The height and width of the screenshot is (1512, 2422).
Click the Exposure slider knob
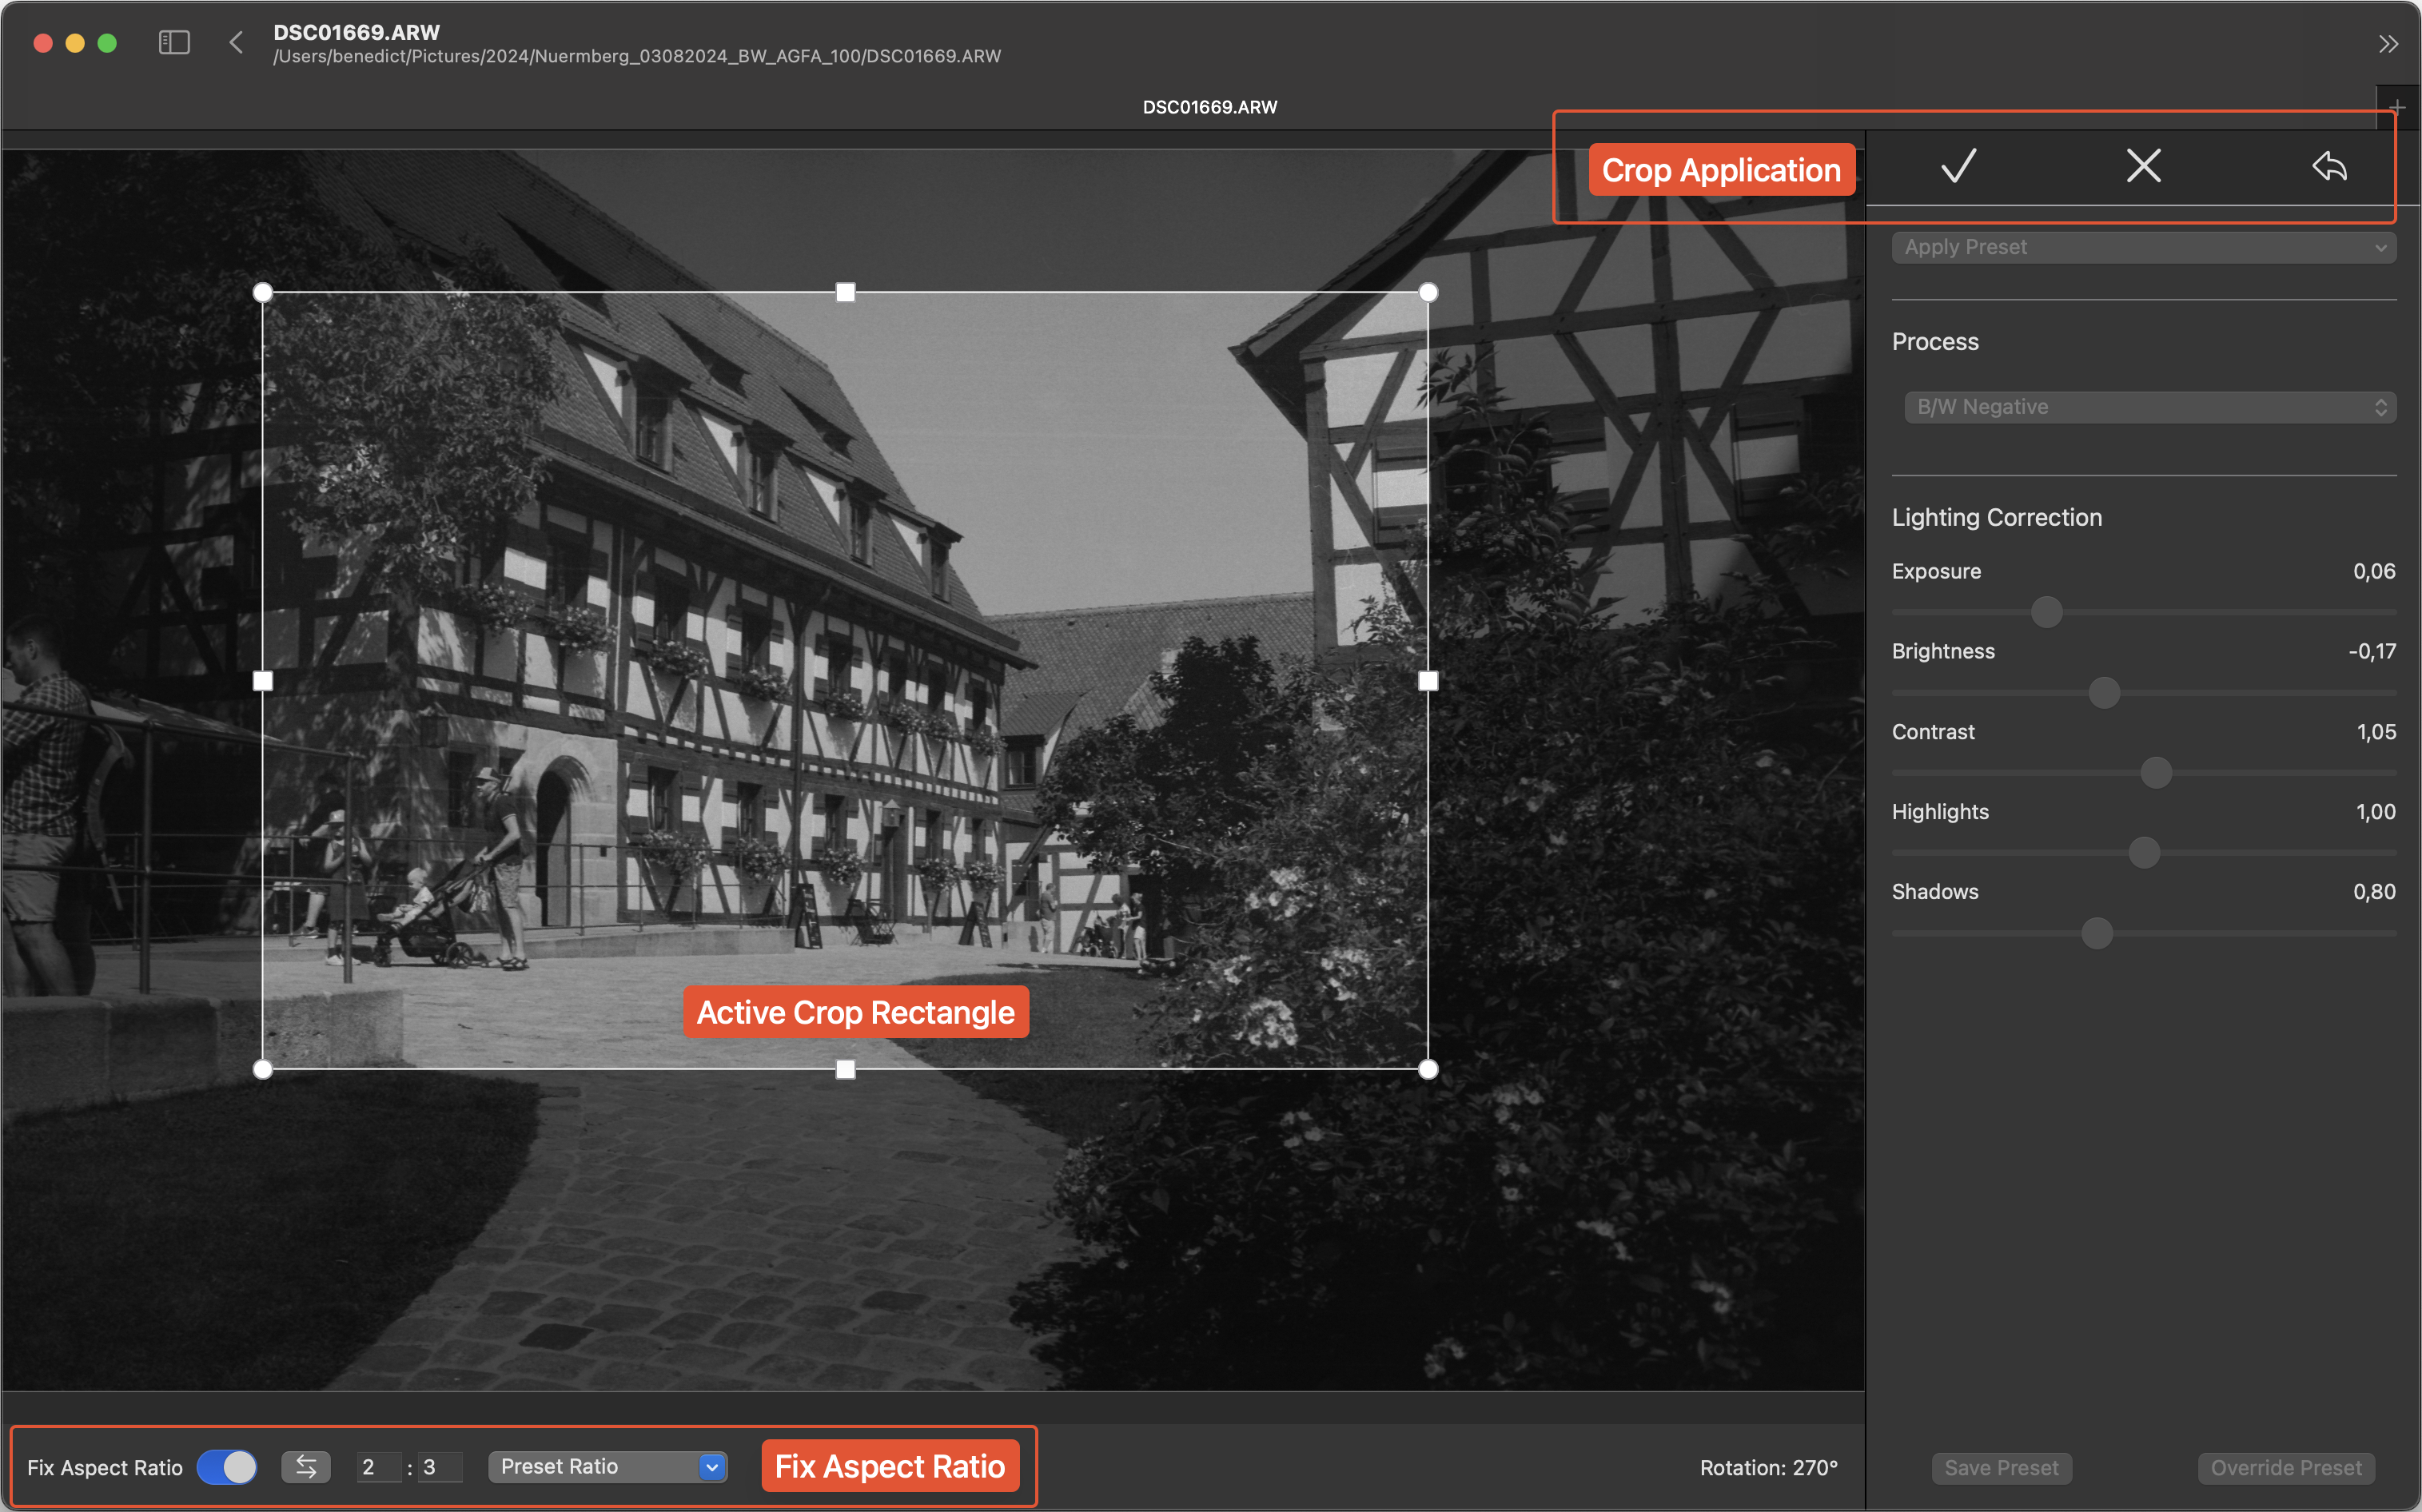click(x=2047, y=612)
